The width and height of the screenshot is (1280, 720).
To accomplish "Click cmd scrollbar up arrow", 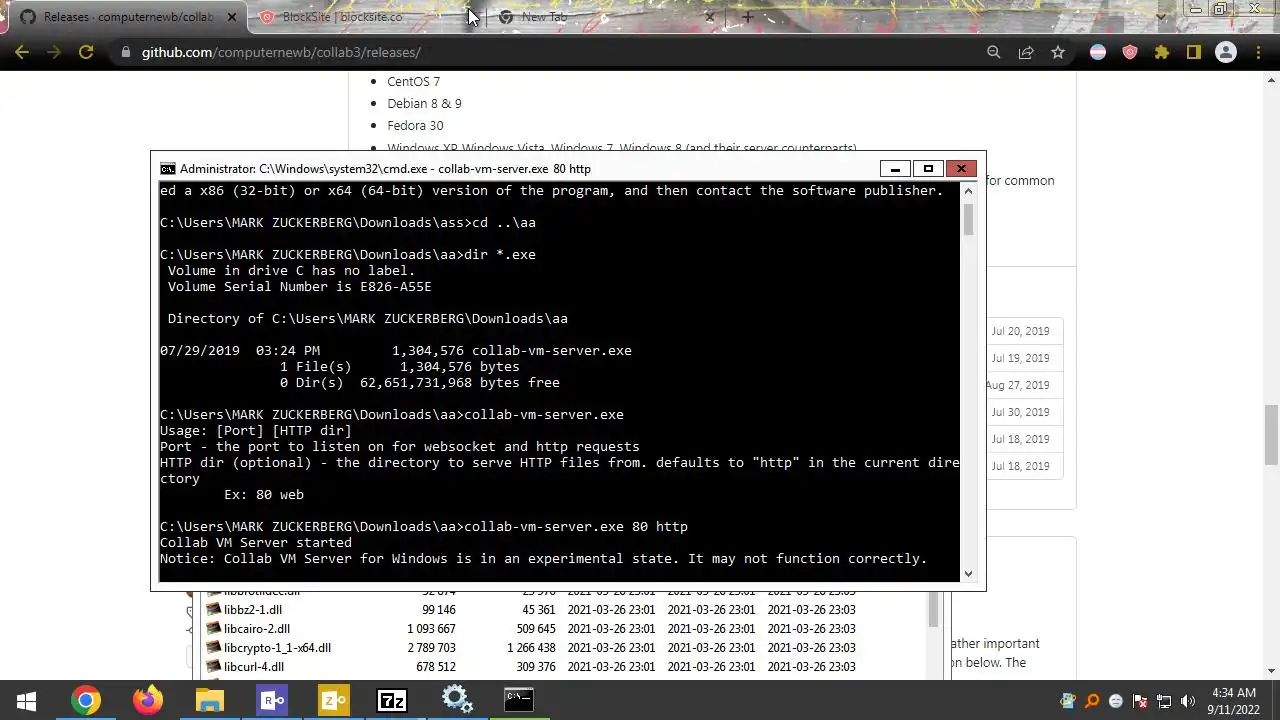I will [968, 191].
